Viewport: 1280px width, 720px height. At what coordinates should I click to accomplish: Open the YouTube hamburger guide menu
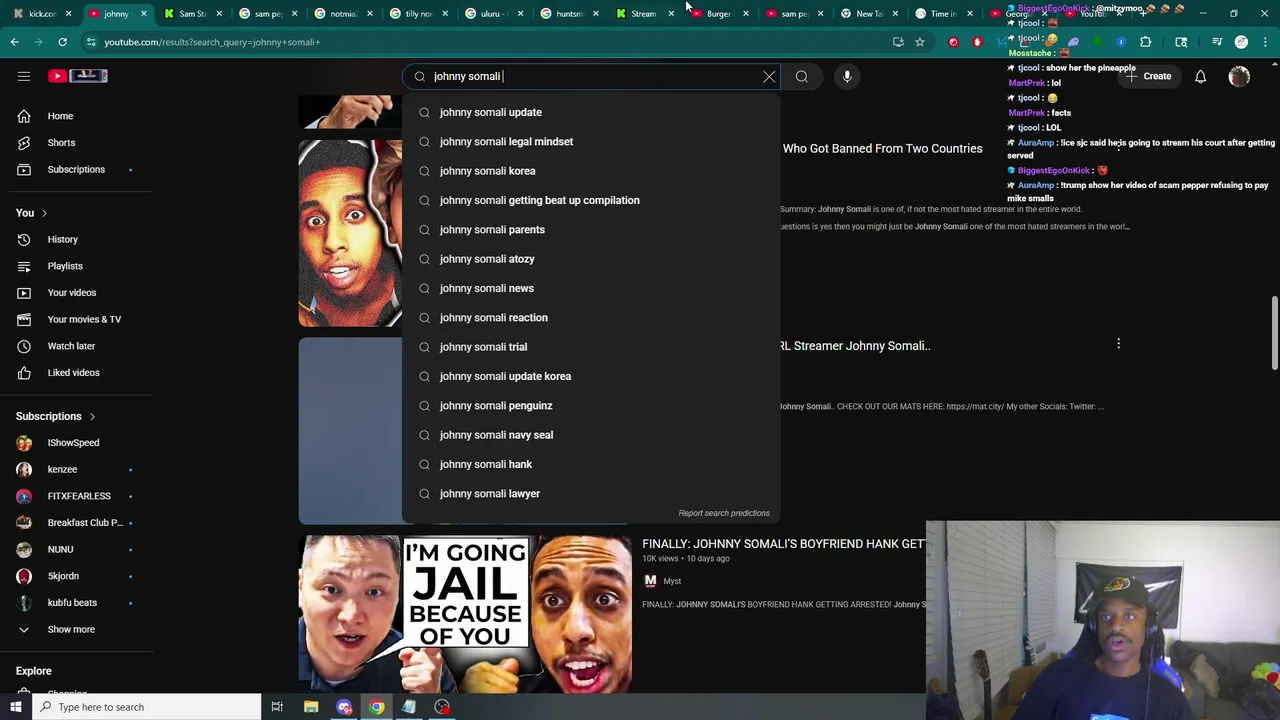coord(24,76)
